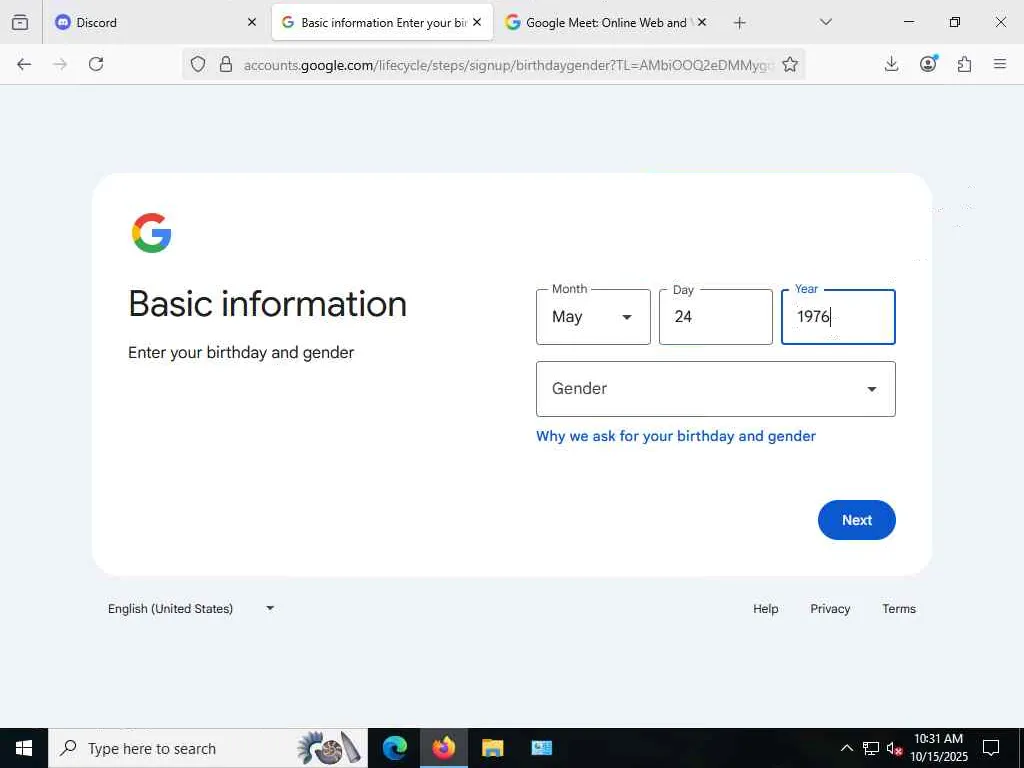Reload the current page
The image size is (1024, 768).
[x=96, y=64]
